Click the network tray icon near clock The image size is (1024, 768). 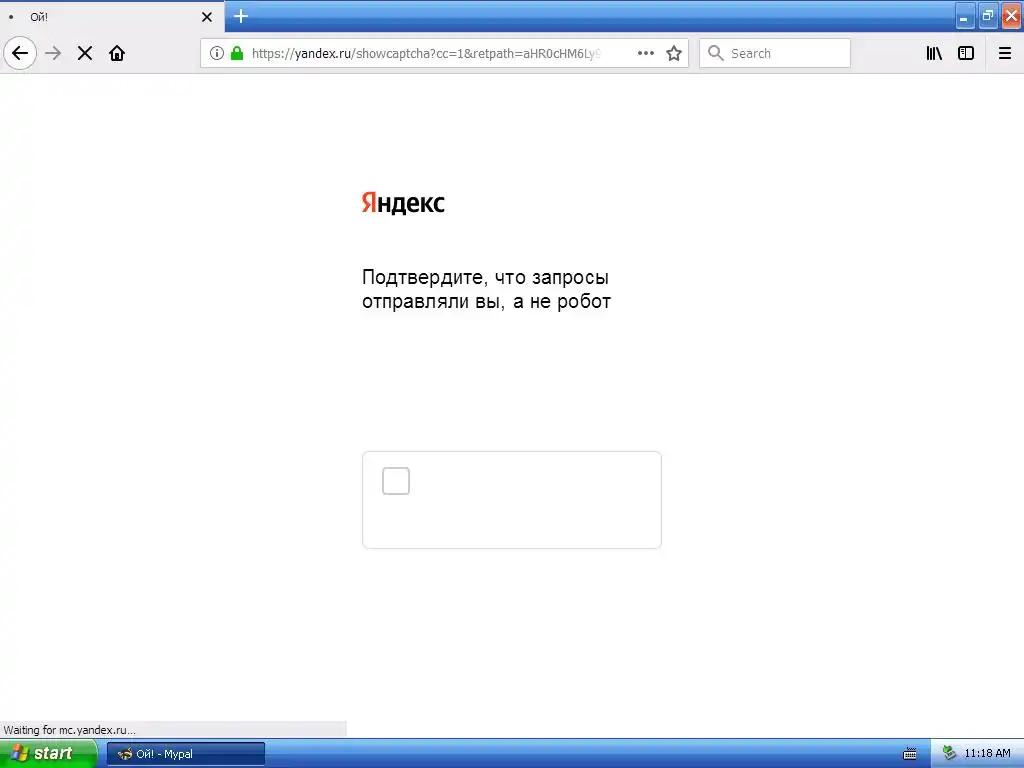950,754
